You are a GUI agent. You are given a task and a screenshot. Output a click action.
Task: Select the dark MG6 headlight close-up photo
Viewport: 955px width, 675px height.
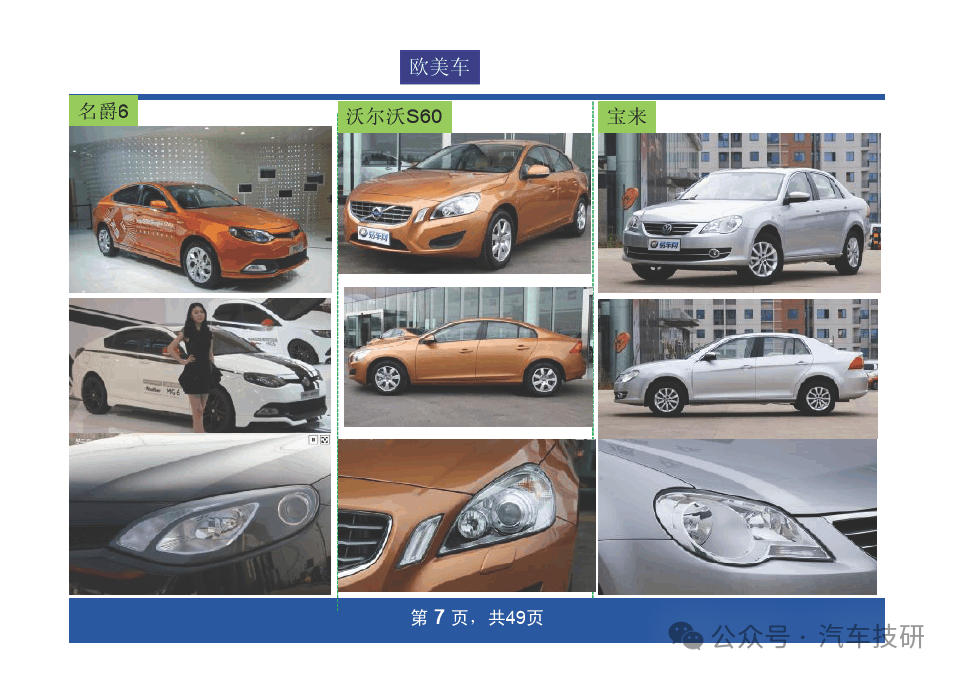pyautogui.click(x=200, y=514)
